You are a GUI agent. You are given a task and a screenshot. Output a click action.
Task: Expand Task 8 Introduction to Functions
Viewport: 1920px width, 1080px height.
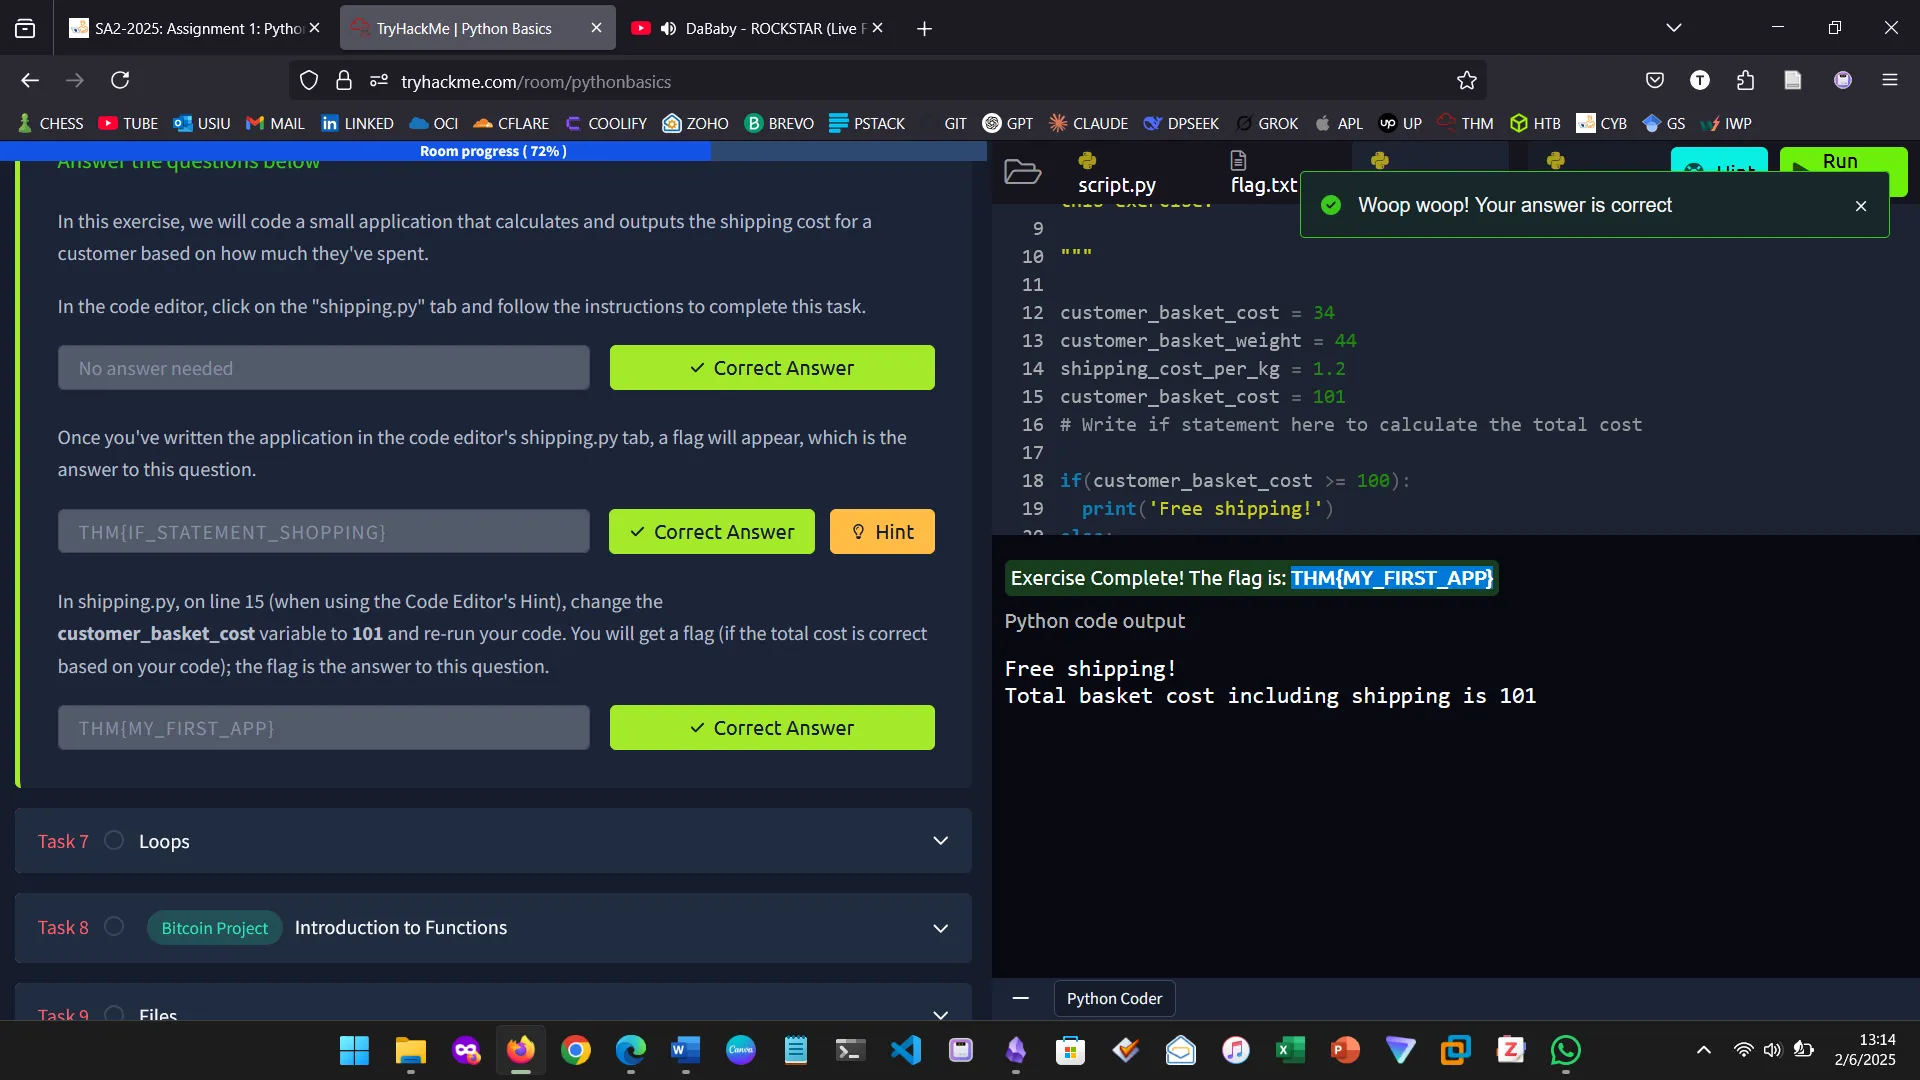pos(940,928)
